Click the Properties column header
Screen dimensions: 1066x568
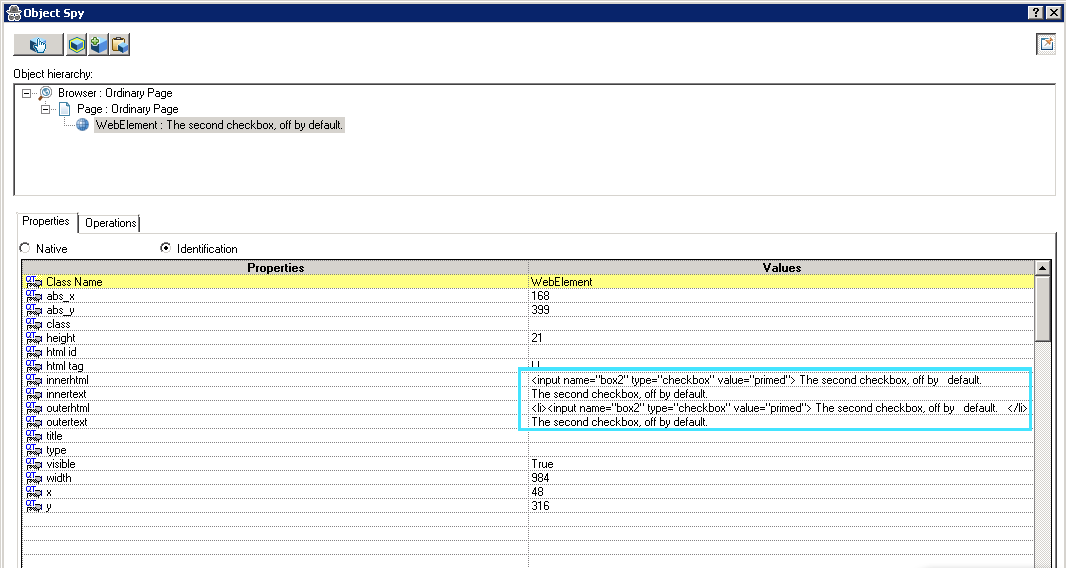275,268
